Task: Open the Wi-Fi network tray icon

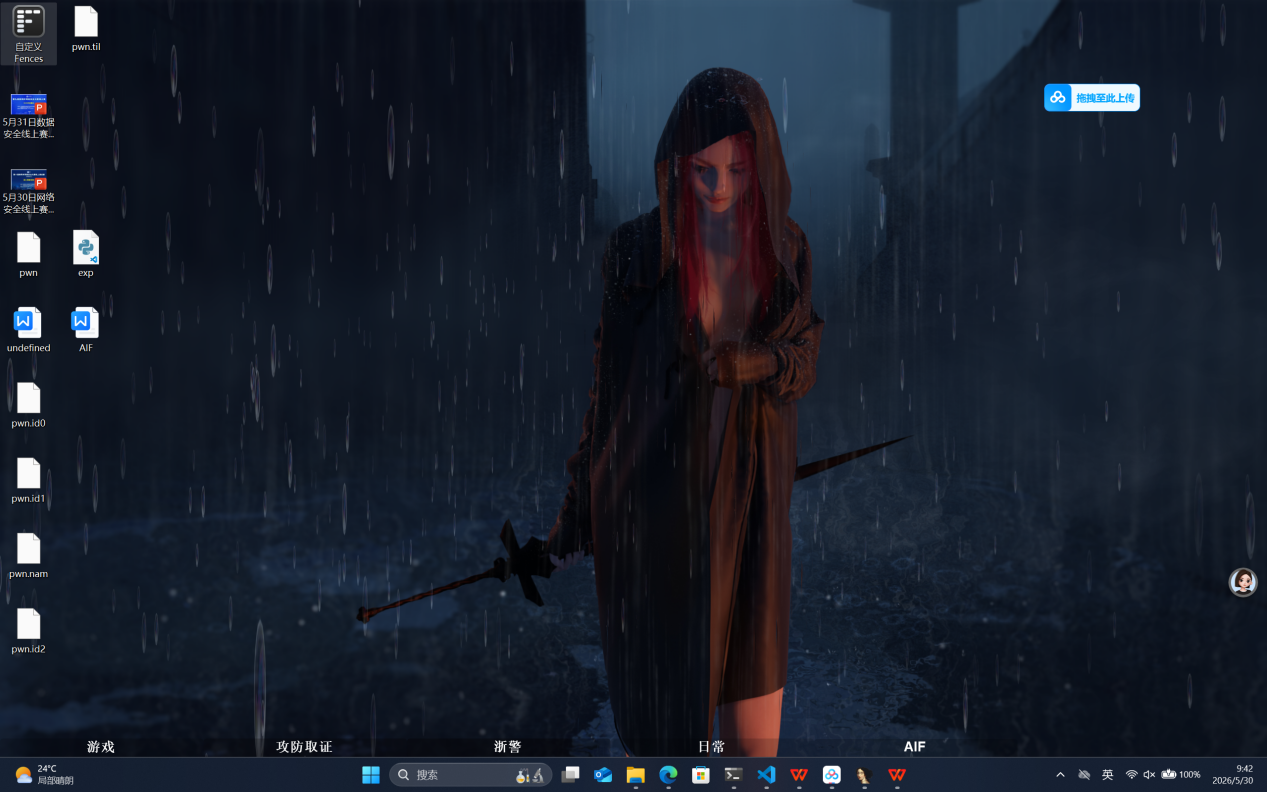Action: (x=1132, y=775)
